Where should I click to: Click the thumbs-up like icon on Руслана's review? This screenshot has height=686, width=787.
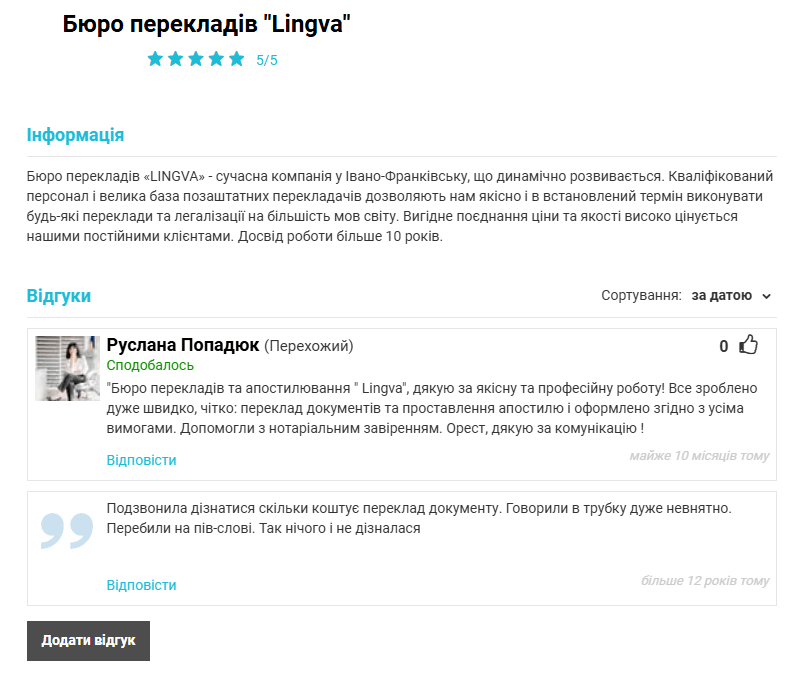(x=748, y=345)
